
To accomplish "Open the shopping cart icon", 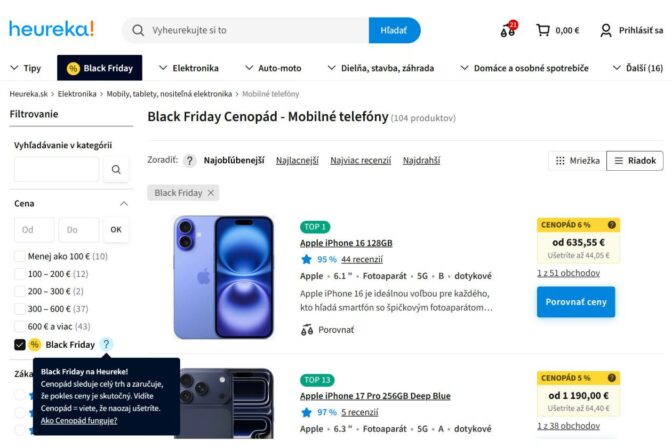I will point(543,30).
